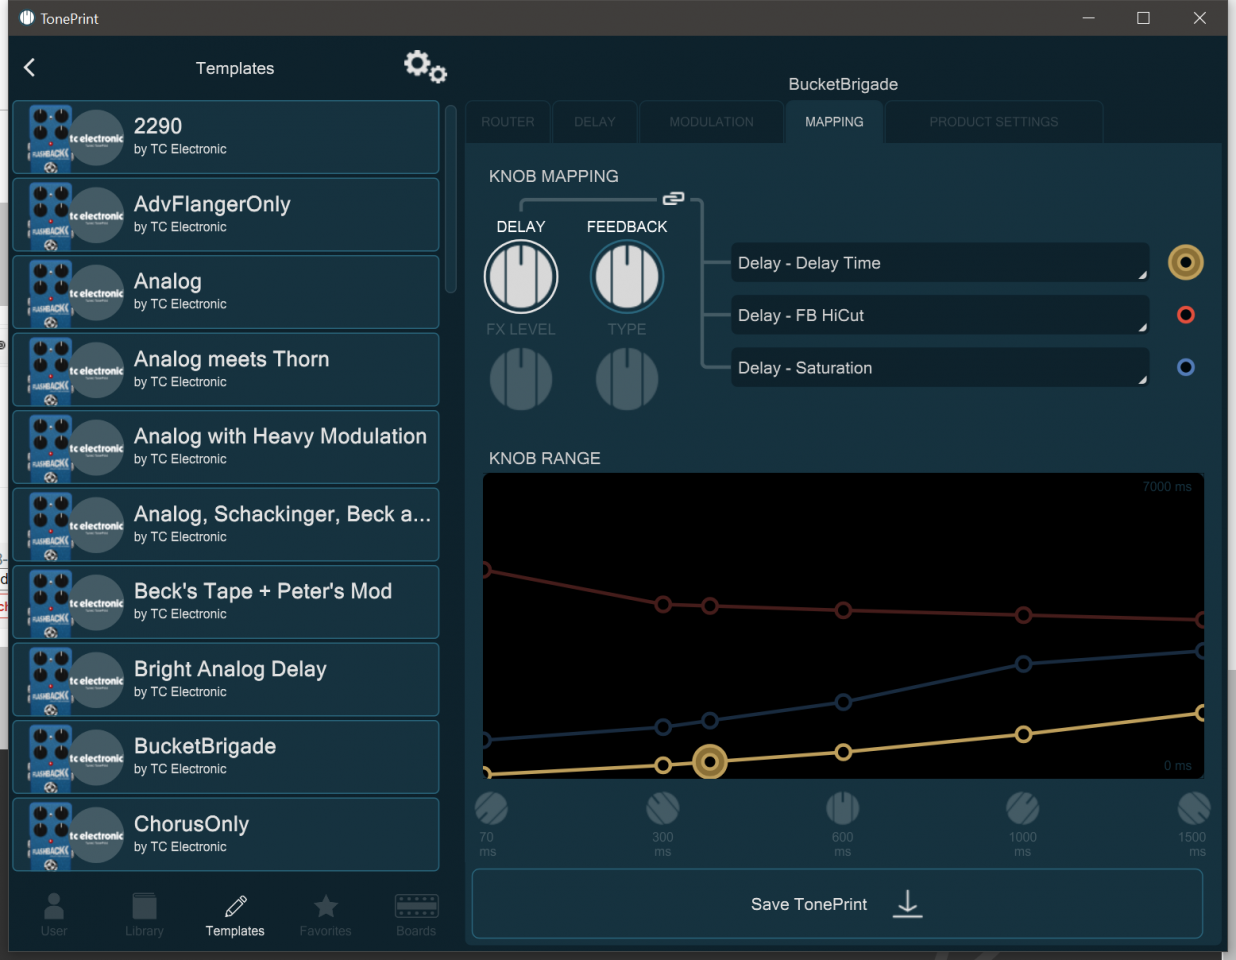
Task: Open the Library section
Action: pos(144,915)
